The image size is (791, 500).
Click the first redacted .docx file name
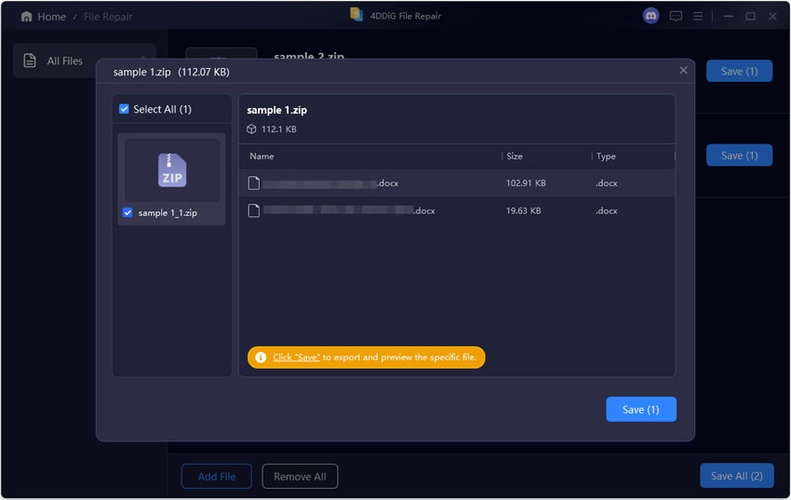click(x=330, y=183)
